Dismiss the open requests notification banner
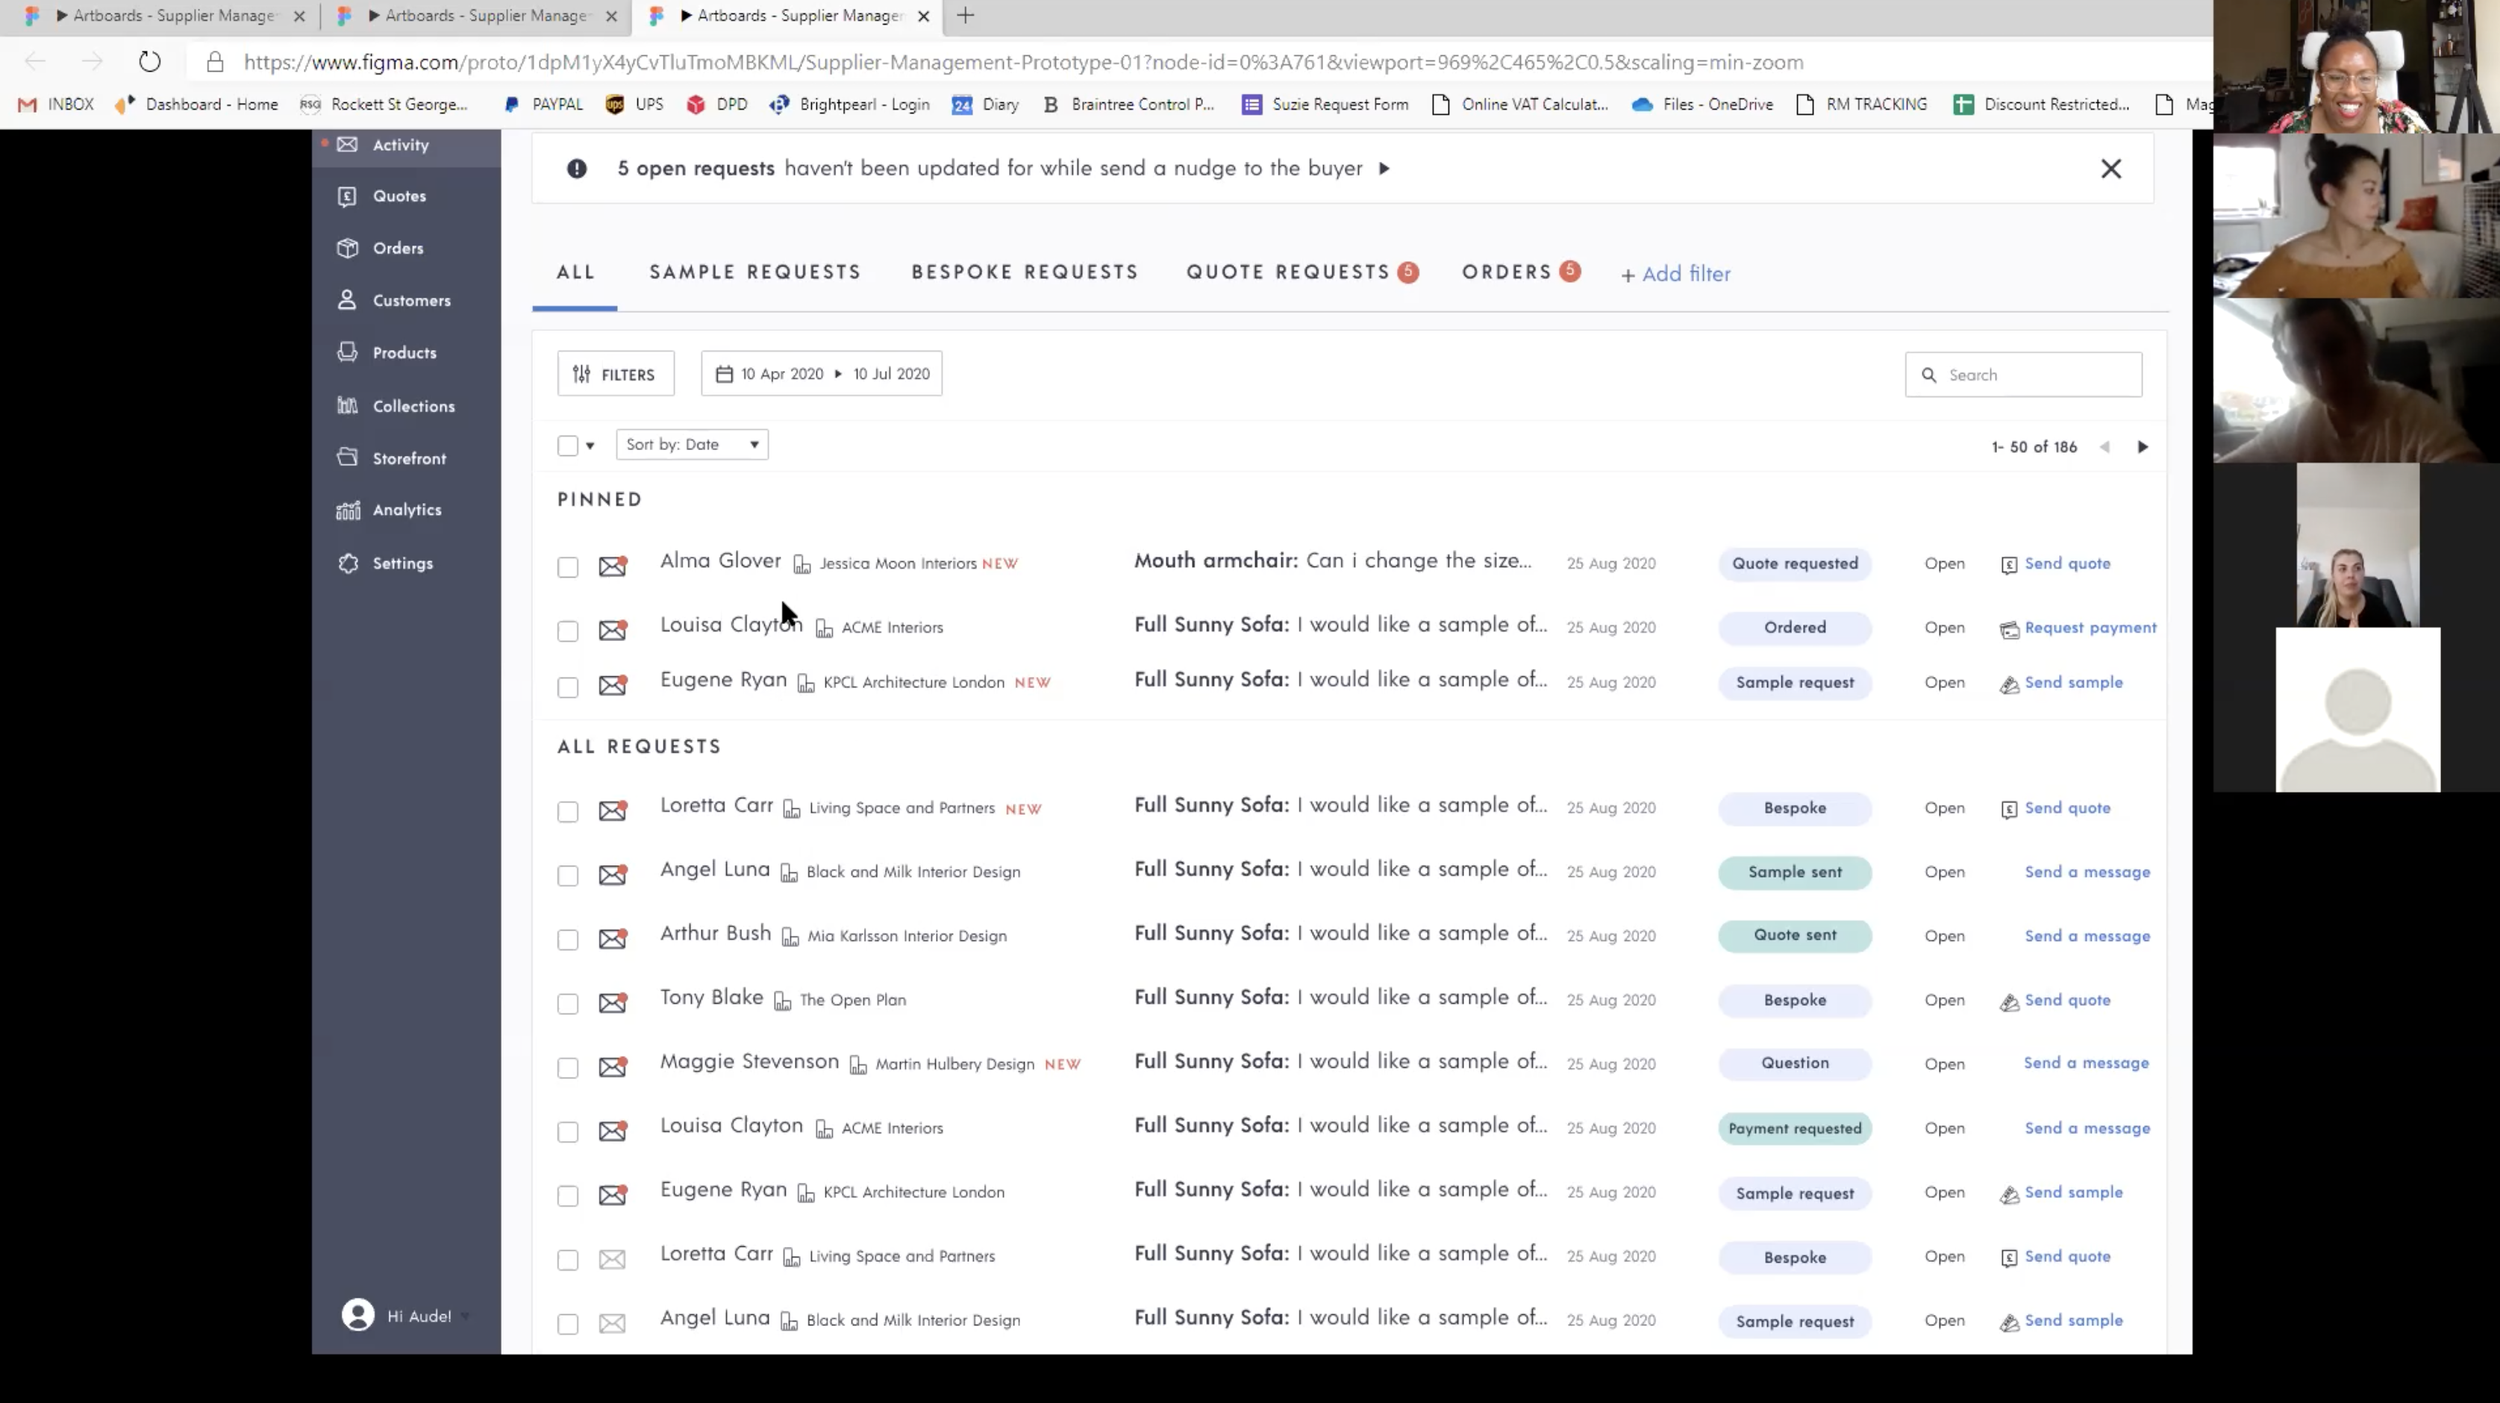The image size is (2500, 1403). pos(2110,169)
